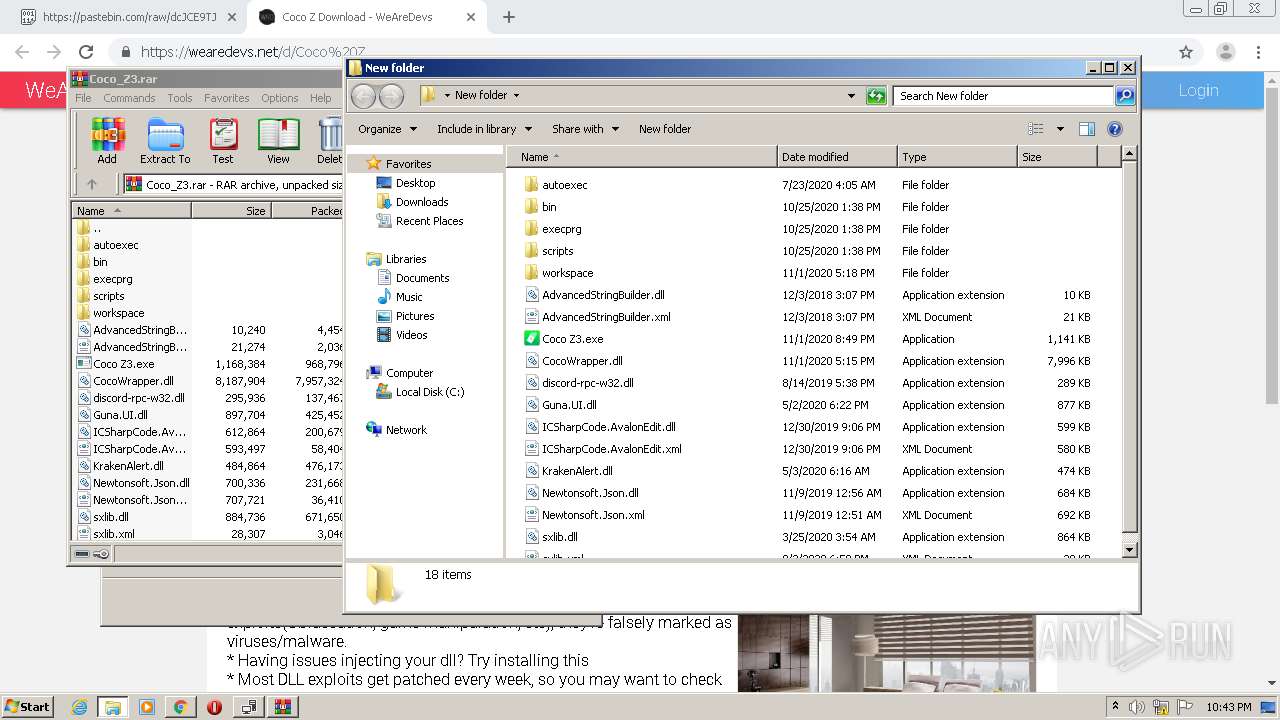Image resolution: width=1280 pixels, height=720 pixels.
Task: Open Internet Explorer from the taskbar
Action: click(x=79, y=707)
